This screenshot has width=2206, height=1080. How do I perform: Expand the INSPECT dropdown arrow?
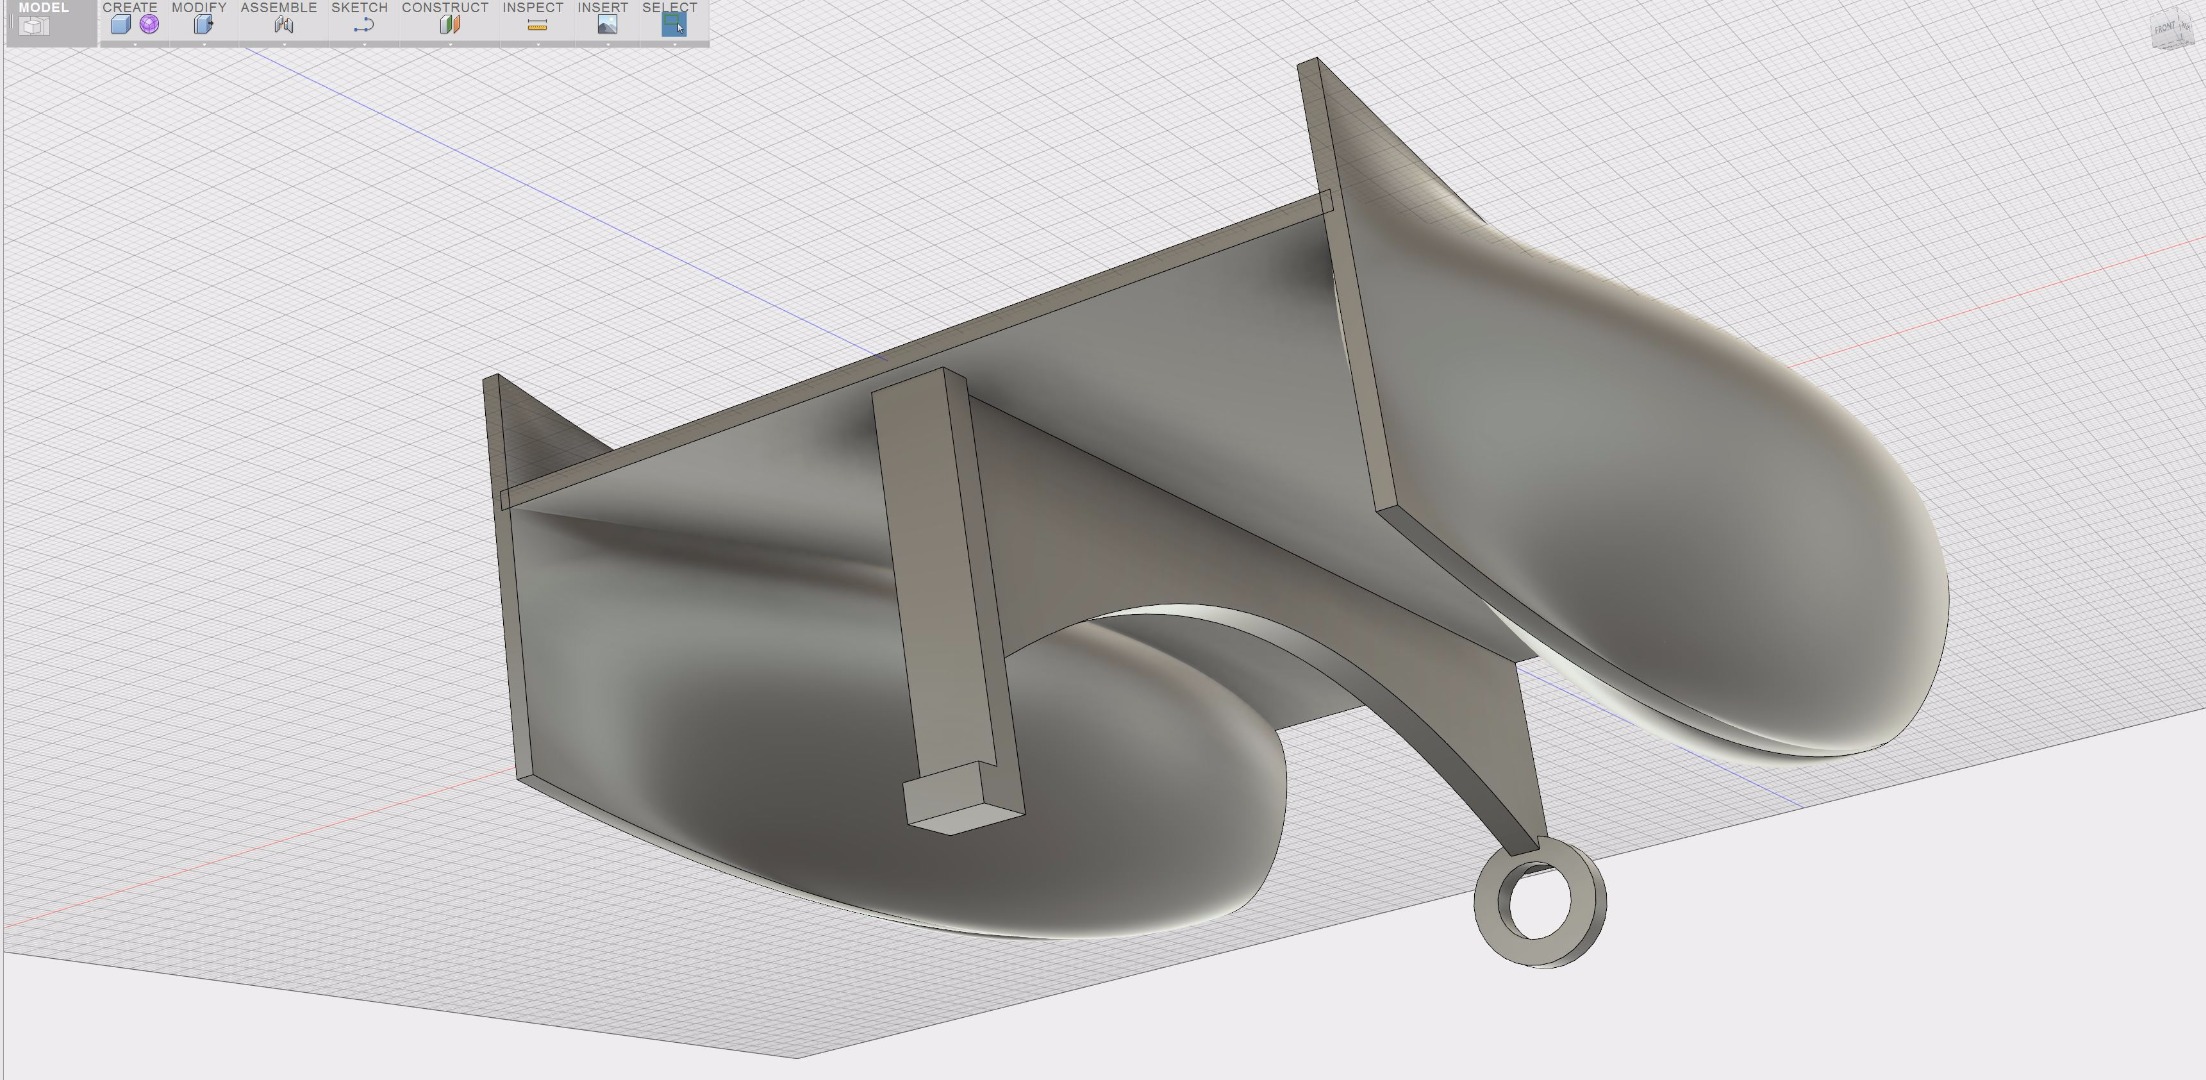tap(538, 44)
